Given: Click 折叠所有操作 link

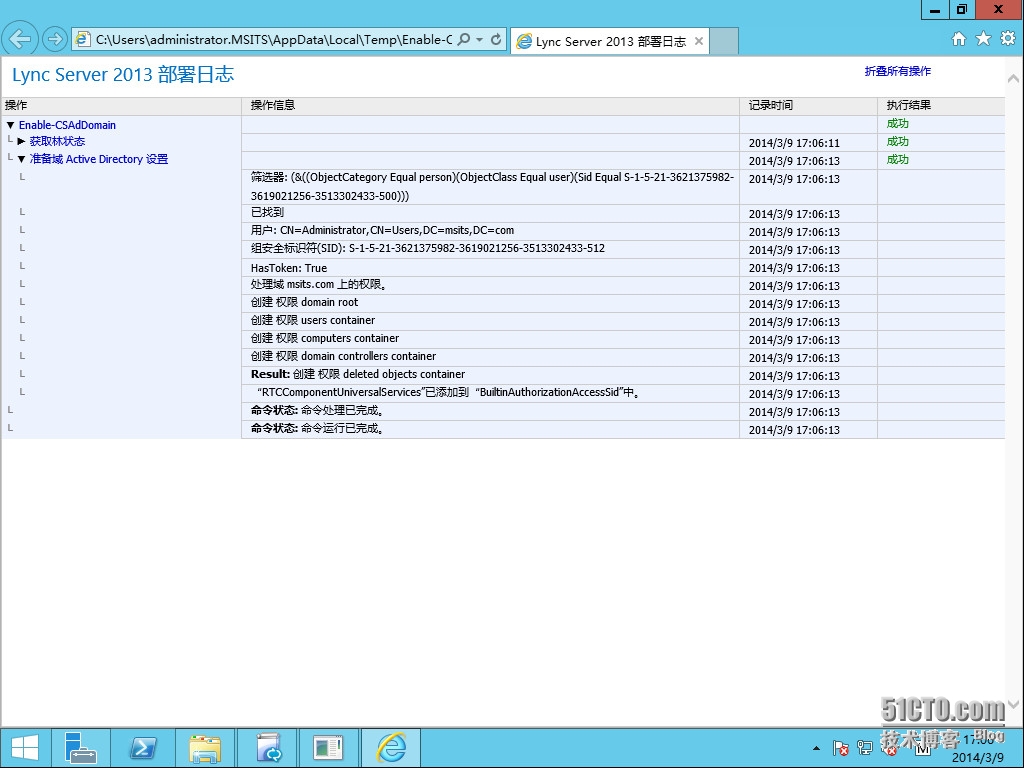Looking at the screenshot, I should coord(897,71).
